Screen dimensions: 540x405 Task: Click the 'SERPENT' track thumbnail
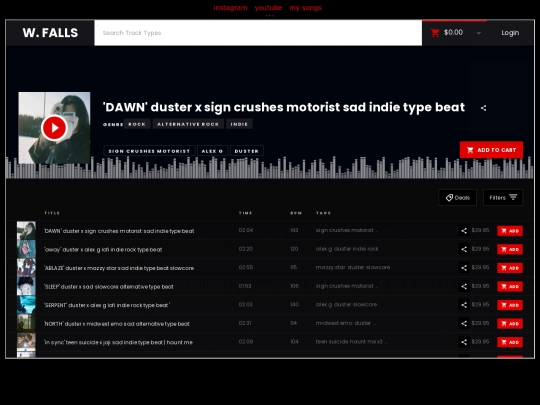[x=26, y=305]
